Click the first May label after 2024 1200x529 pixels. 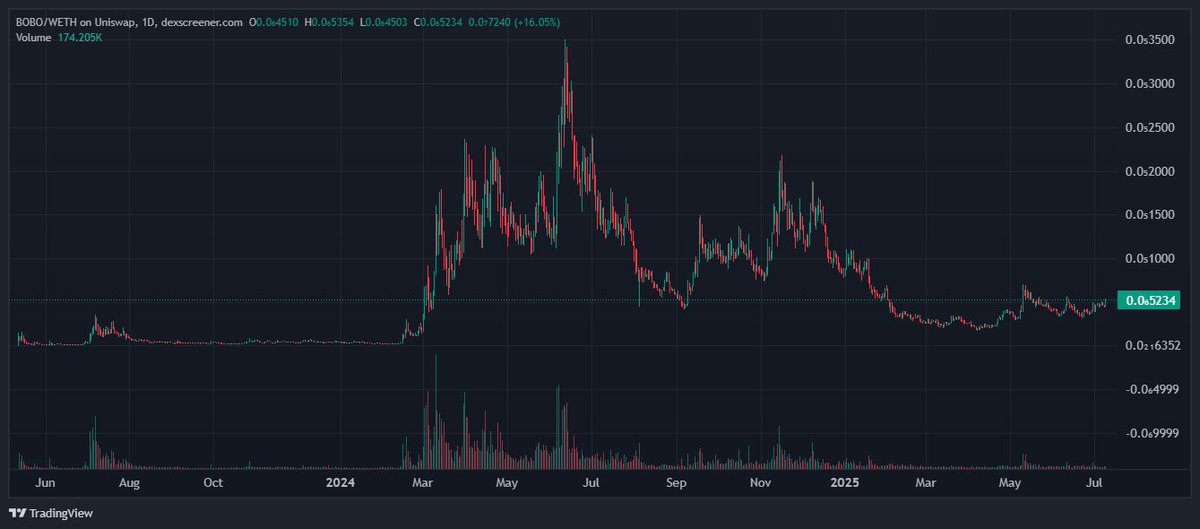point(507,483)
